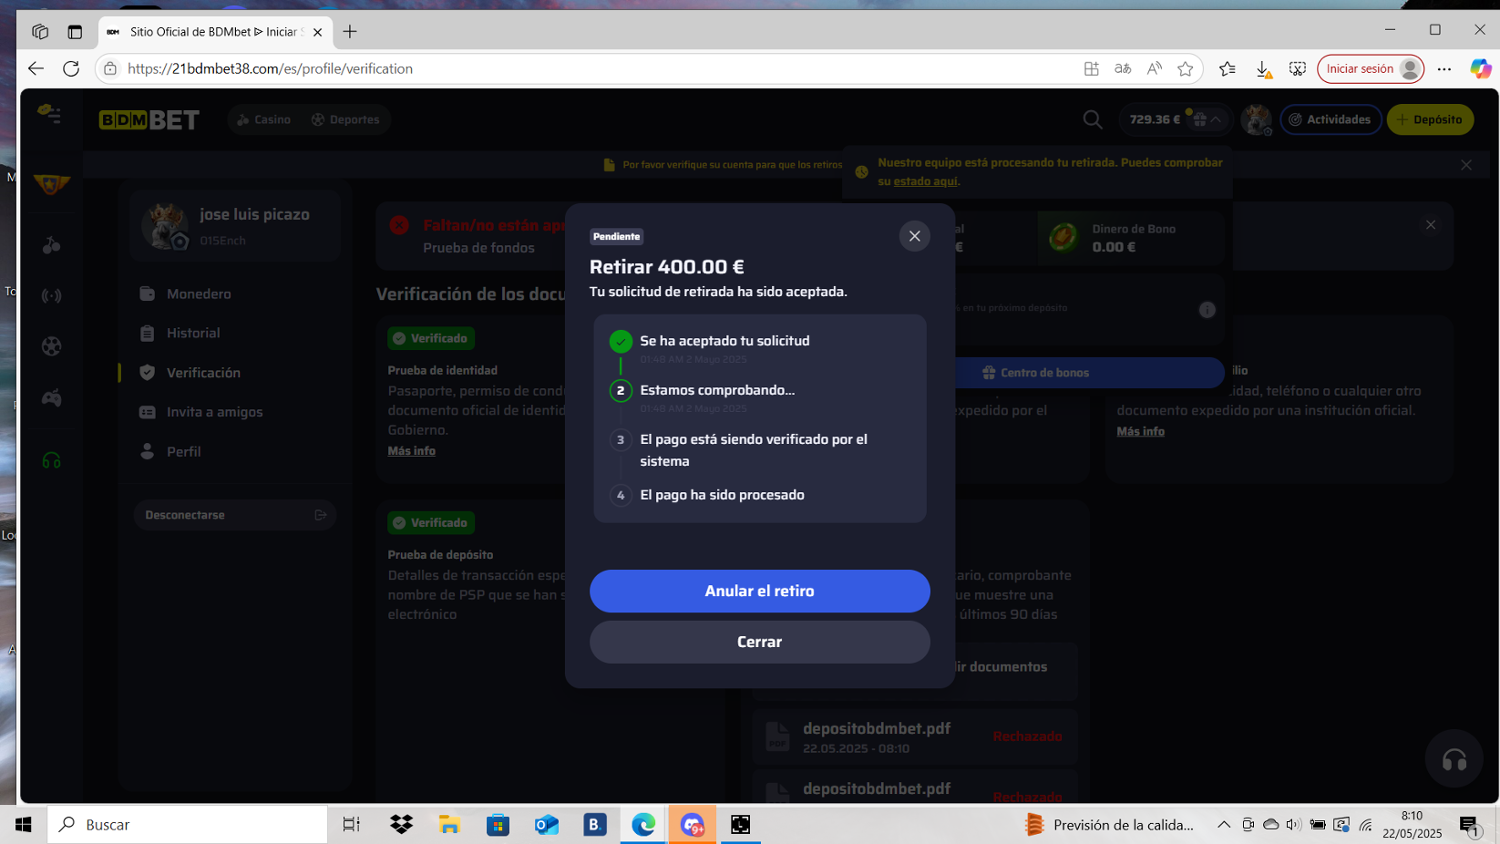This screenshot has width=1500, height=844.
Task: Click the yellow Depósito button
Action: click(x=1430, y=120)
